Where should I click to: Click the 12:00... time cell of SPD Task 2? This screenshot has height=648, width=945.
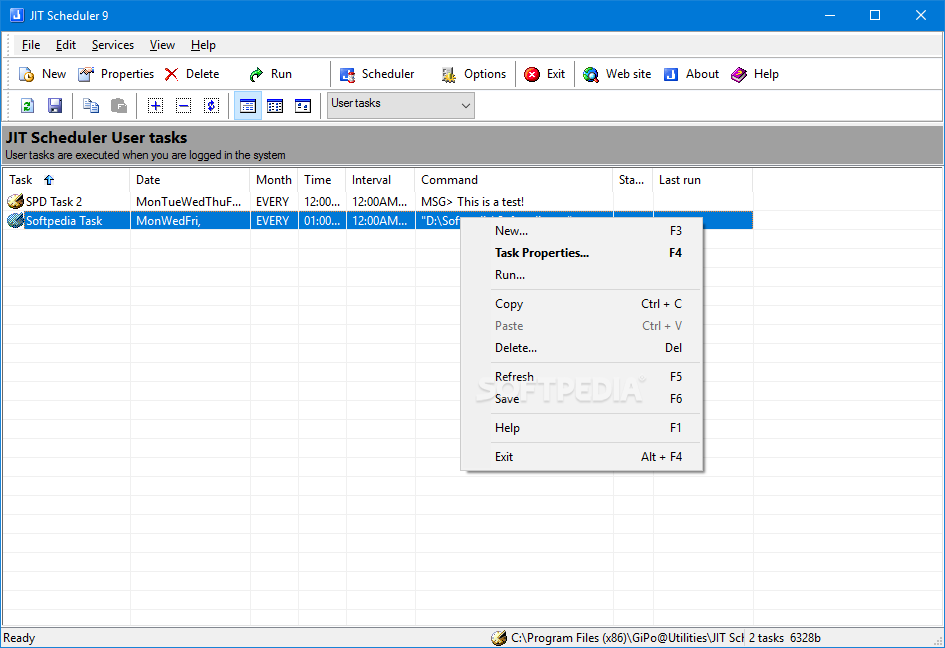click(322, 201)
